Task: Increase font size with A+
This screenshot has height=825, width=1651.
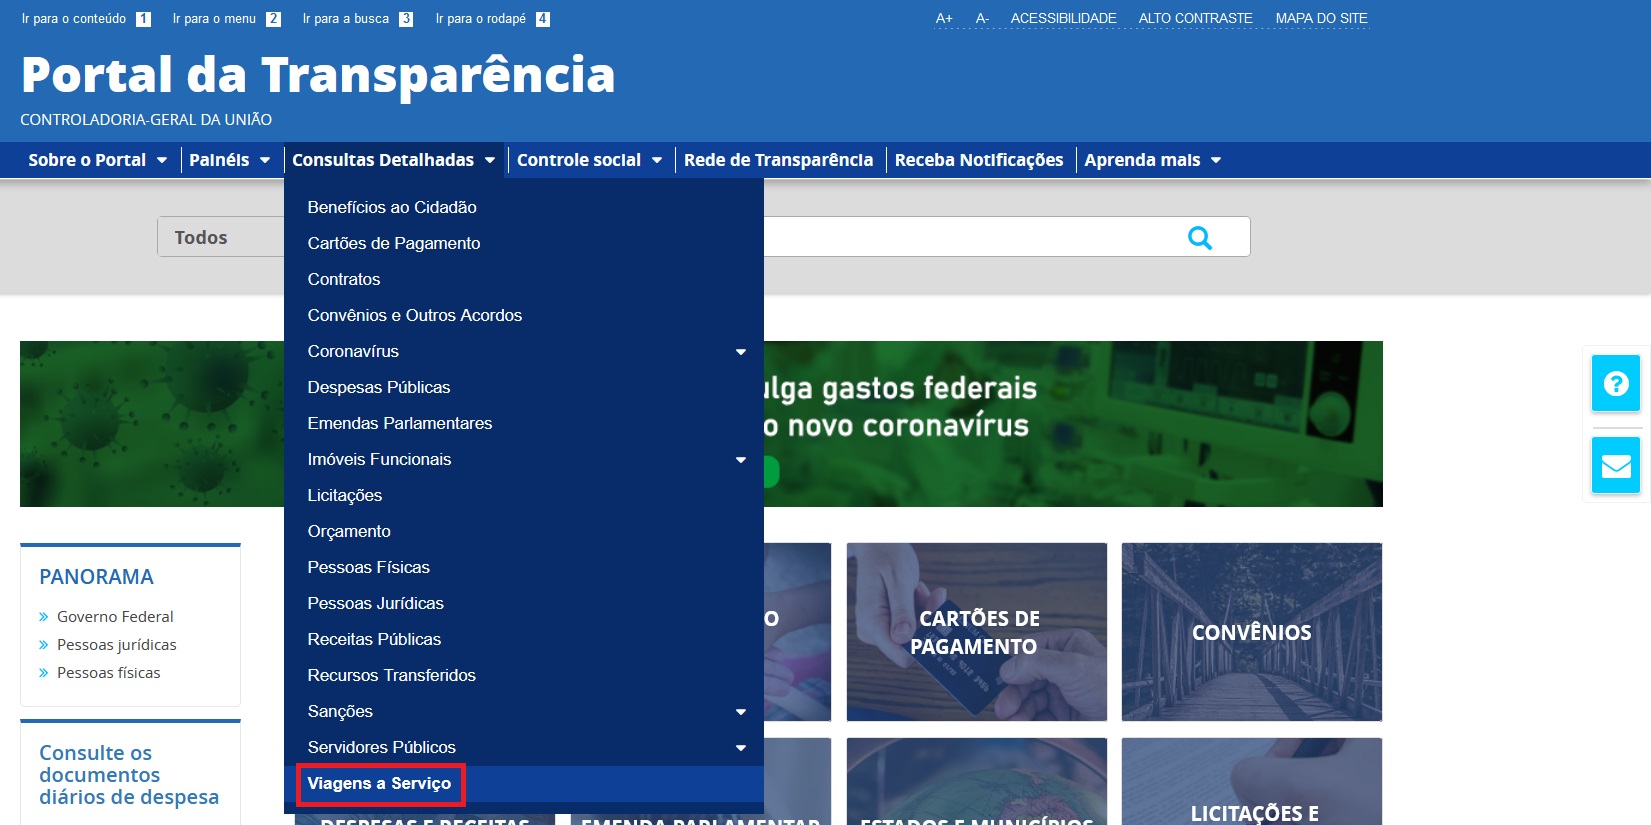Action: coord(943,19)
